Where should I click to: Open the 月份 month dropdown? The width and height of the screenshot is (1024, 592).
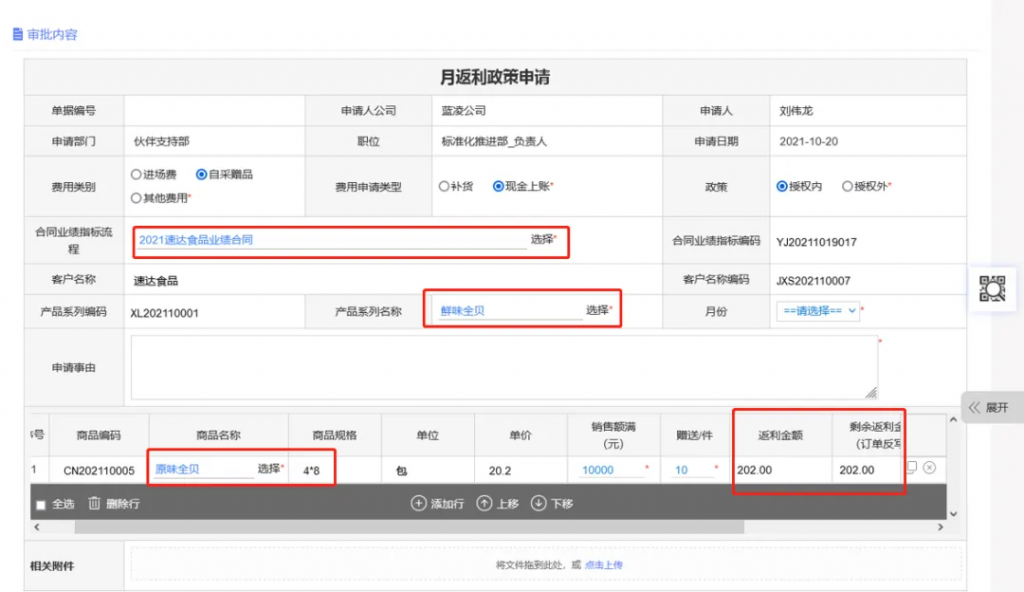817,311
